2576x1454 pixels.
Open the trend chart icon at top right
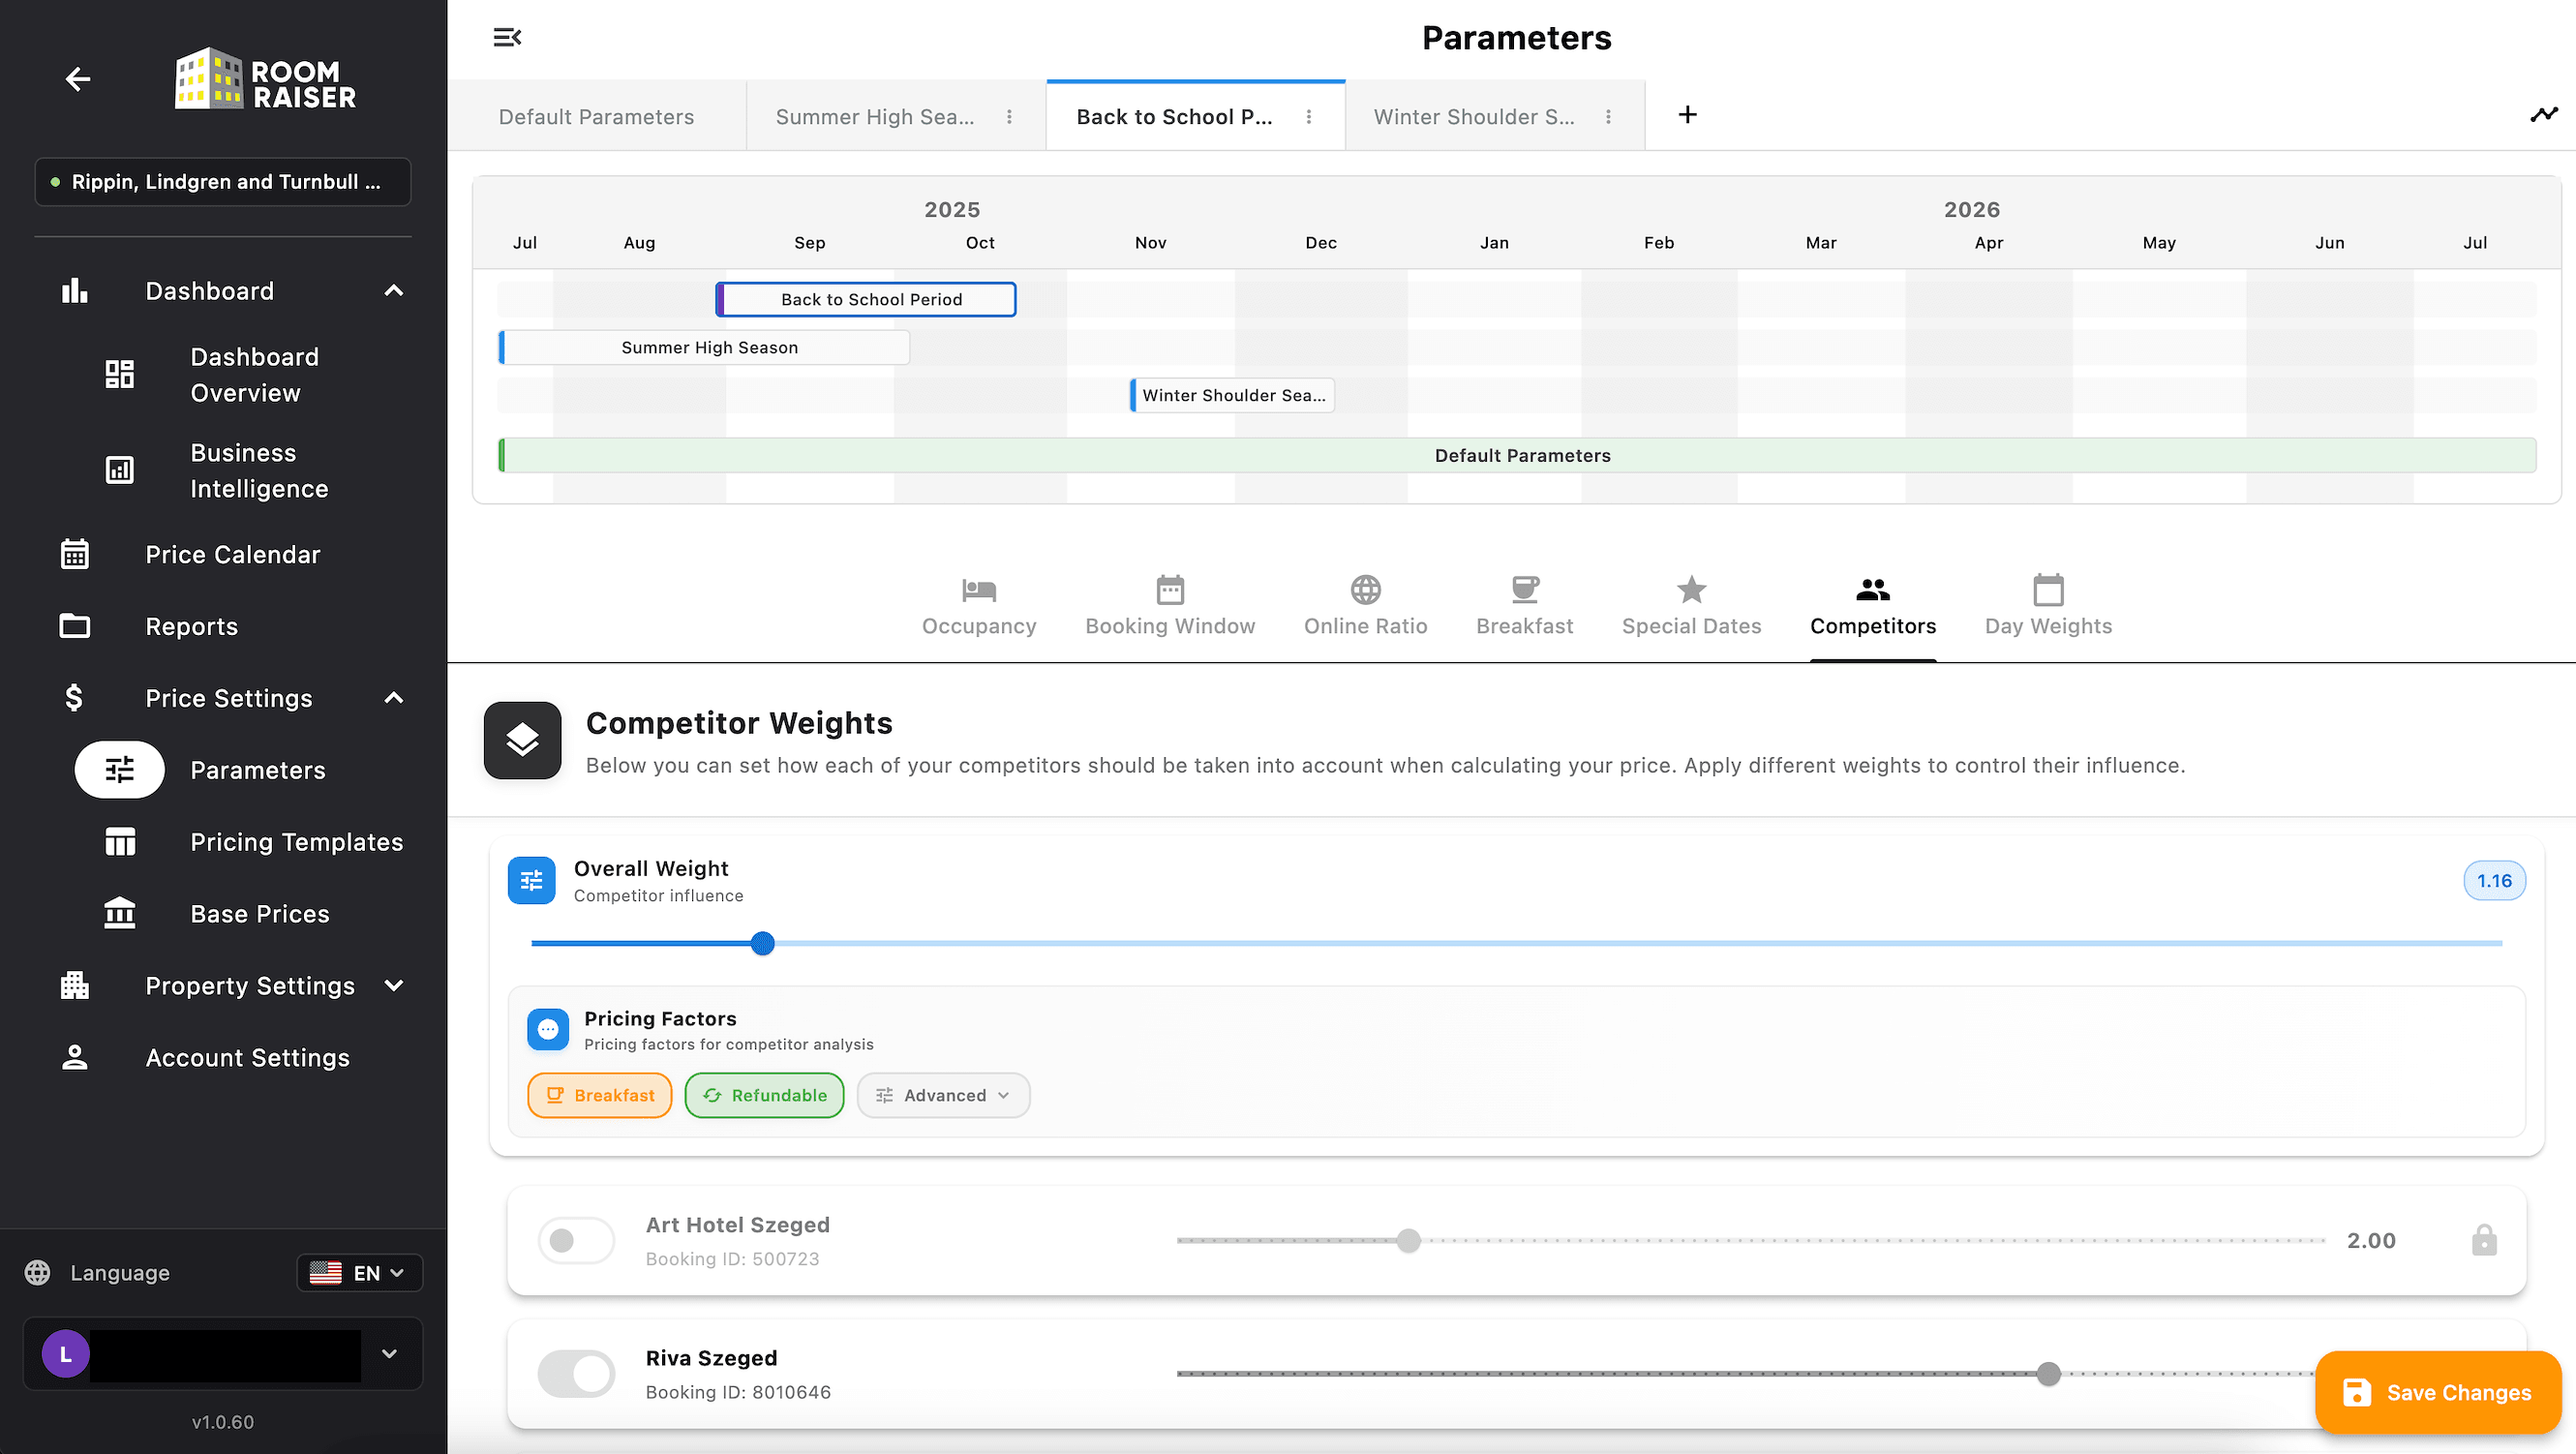[2543, 115]
